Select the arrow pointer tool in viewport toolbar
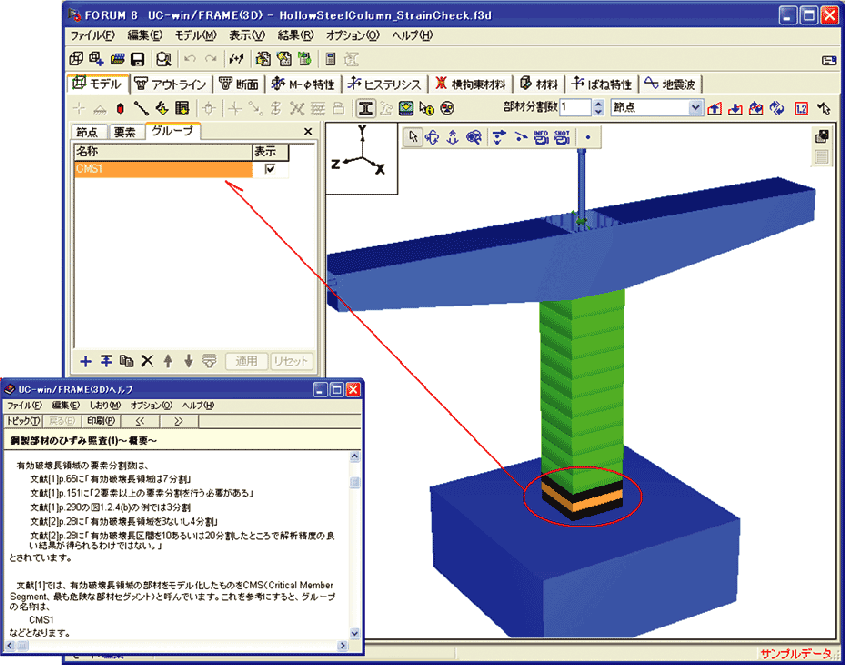Viewport: 845px width, 665px height. [413, 137]
